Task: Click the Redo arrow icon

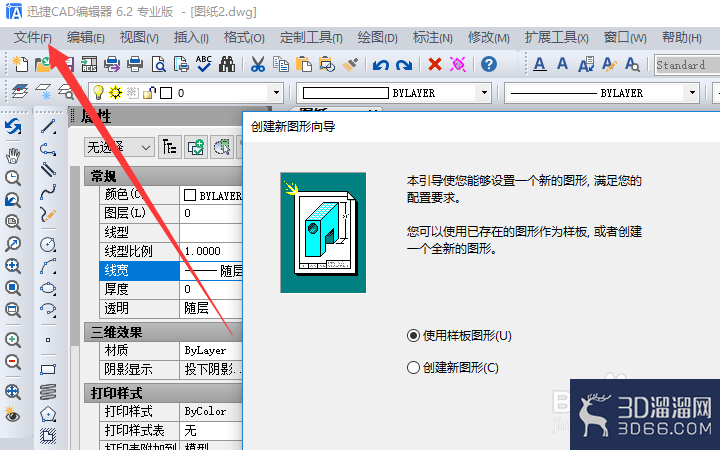Action: pyautogui.click(x=404, y=65)
